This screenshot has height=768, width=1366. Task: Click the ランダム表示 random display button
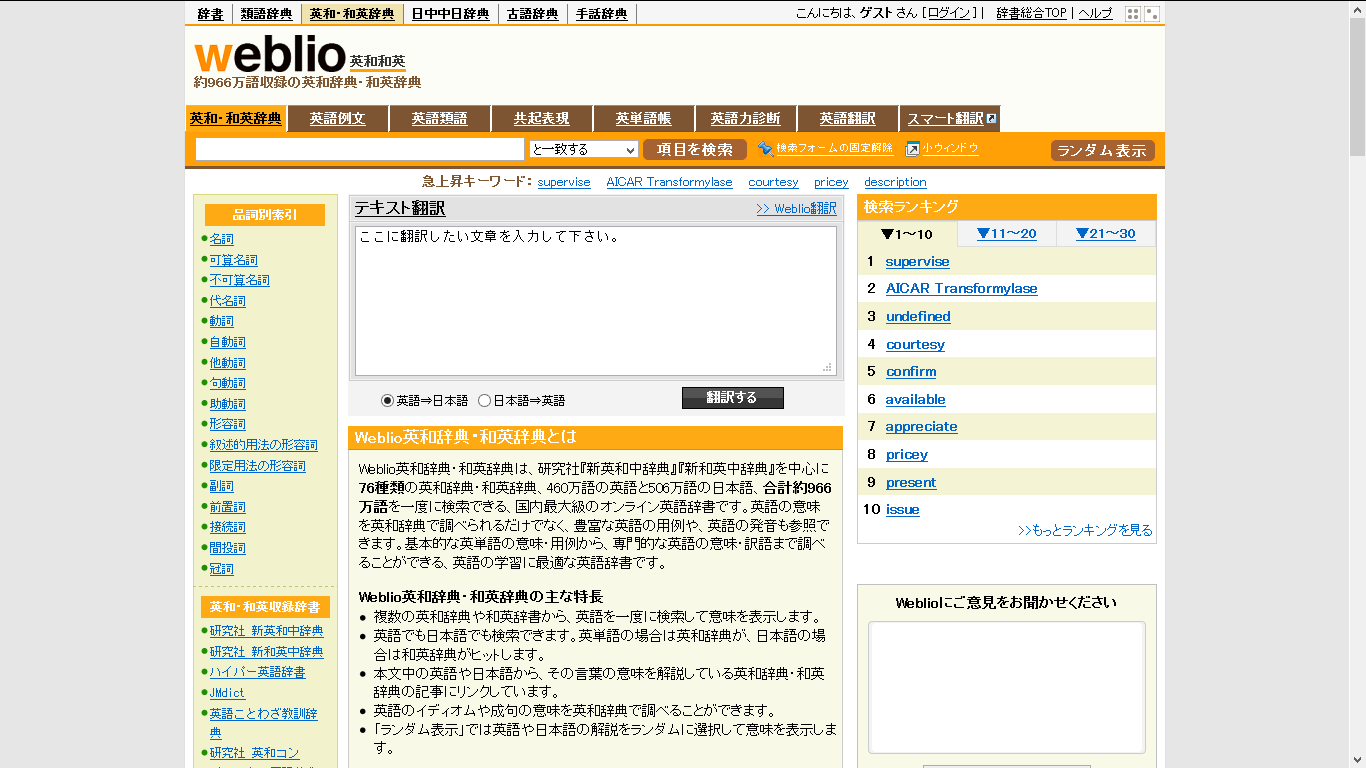coord(1101,149)
